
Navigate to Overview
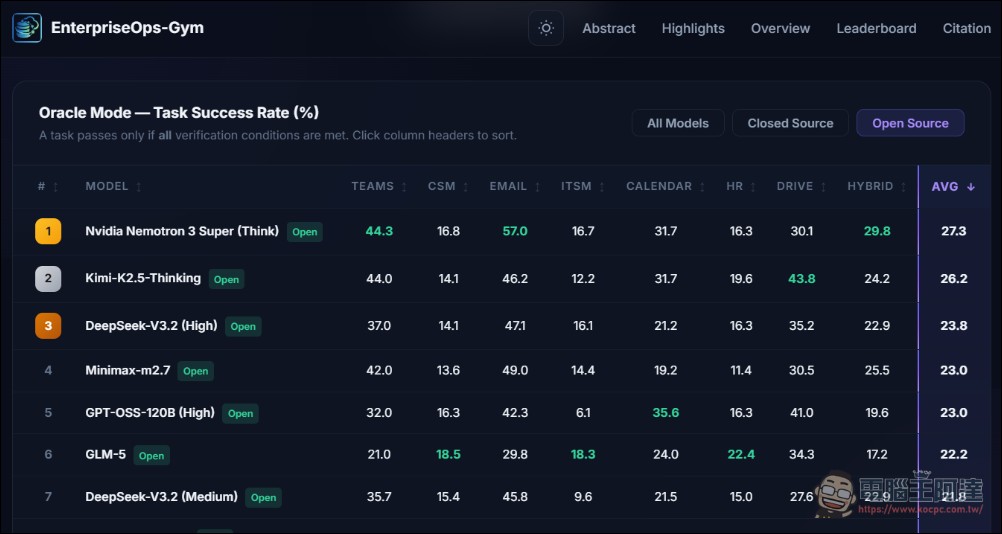780,29
